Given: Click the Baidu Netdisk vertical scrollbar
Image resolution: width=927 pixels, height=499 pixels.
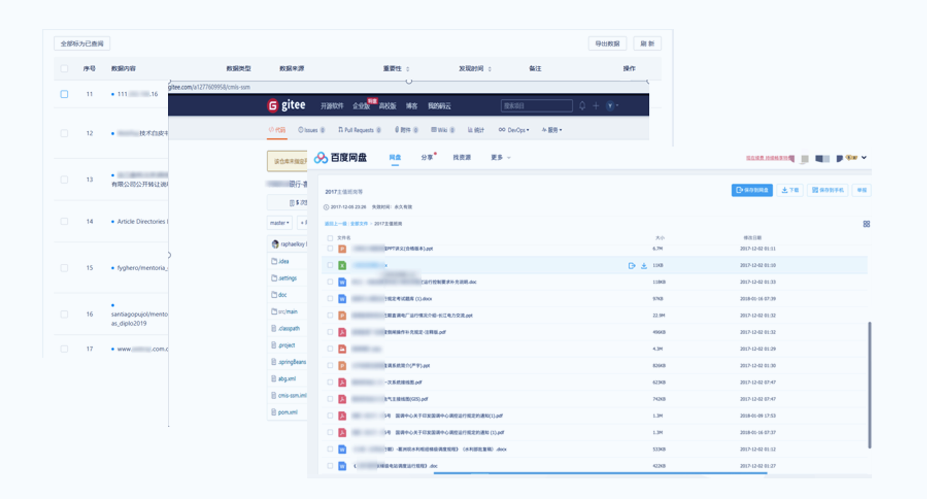Looking at the screenshot, I should 869,385.
